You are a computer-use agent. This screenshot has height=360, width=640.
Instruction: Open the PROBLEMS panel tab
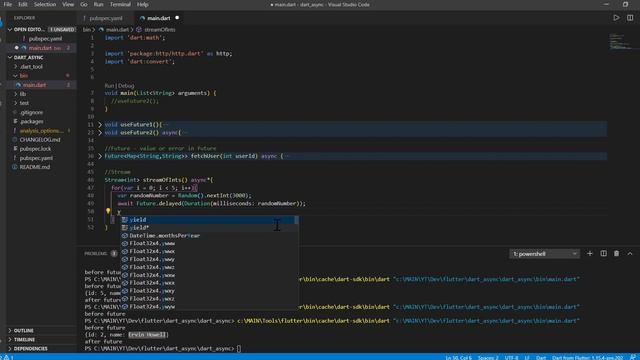(x=96, y=253)
